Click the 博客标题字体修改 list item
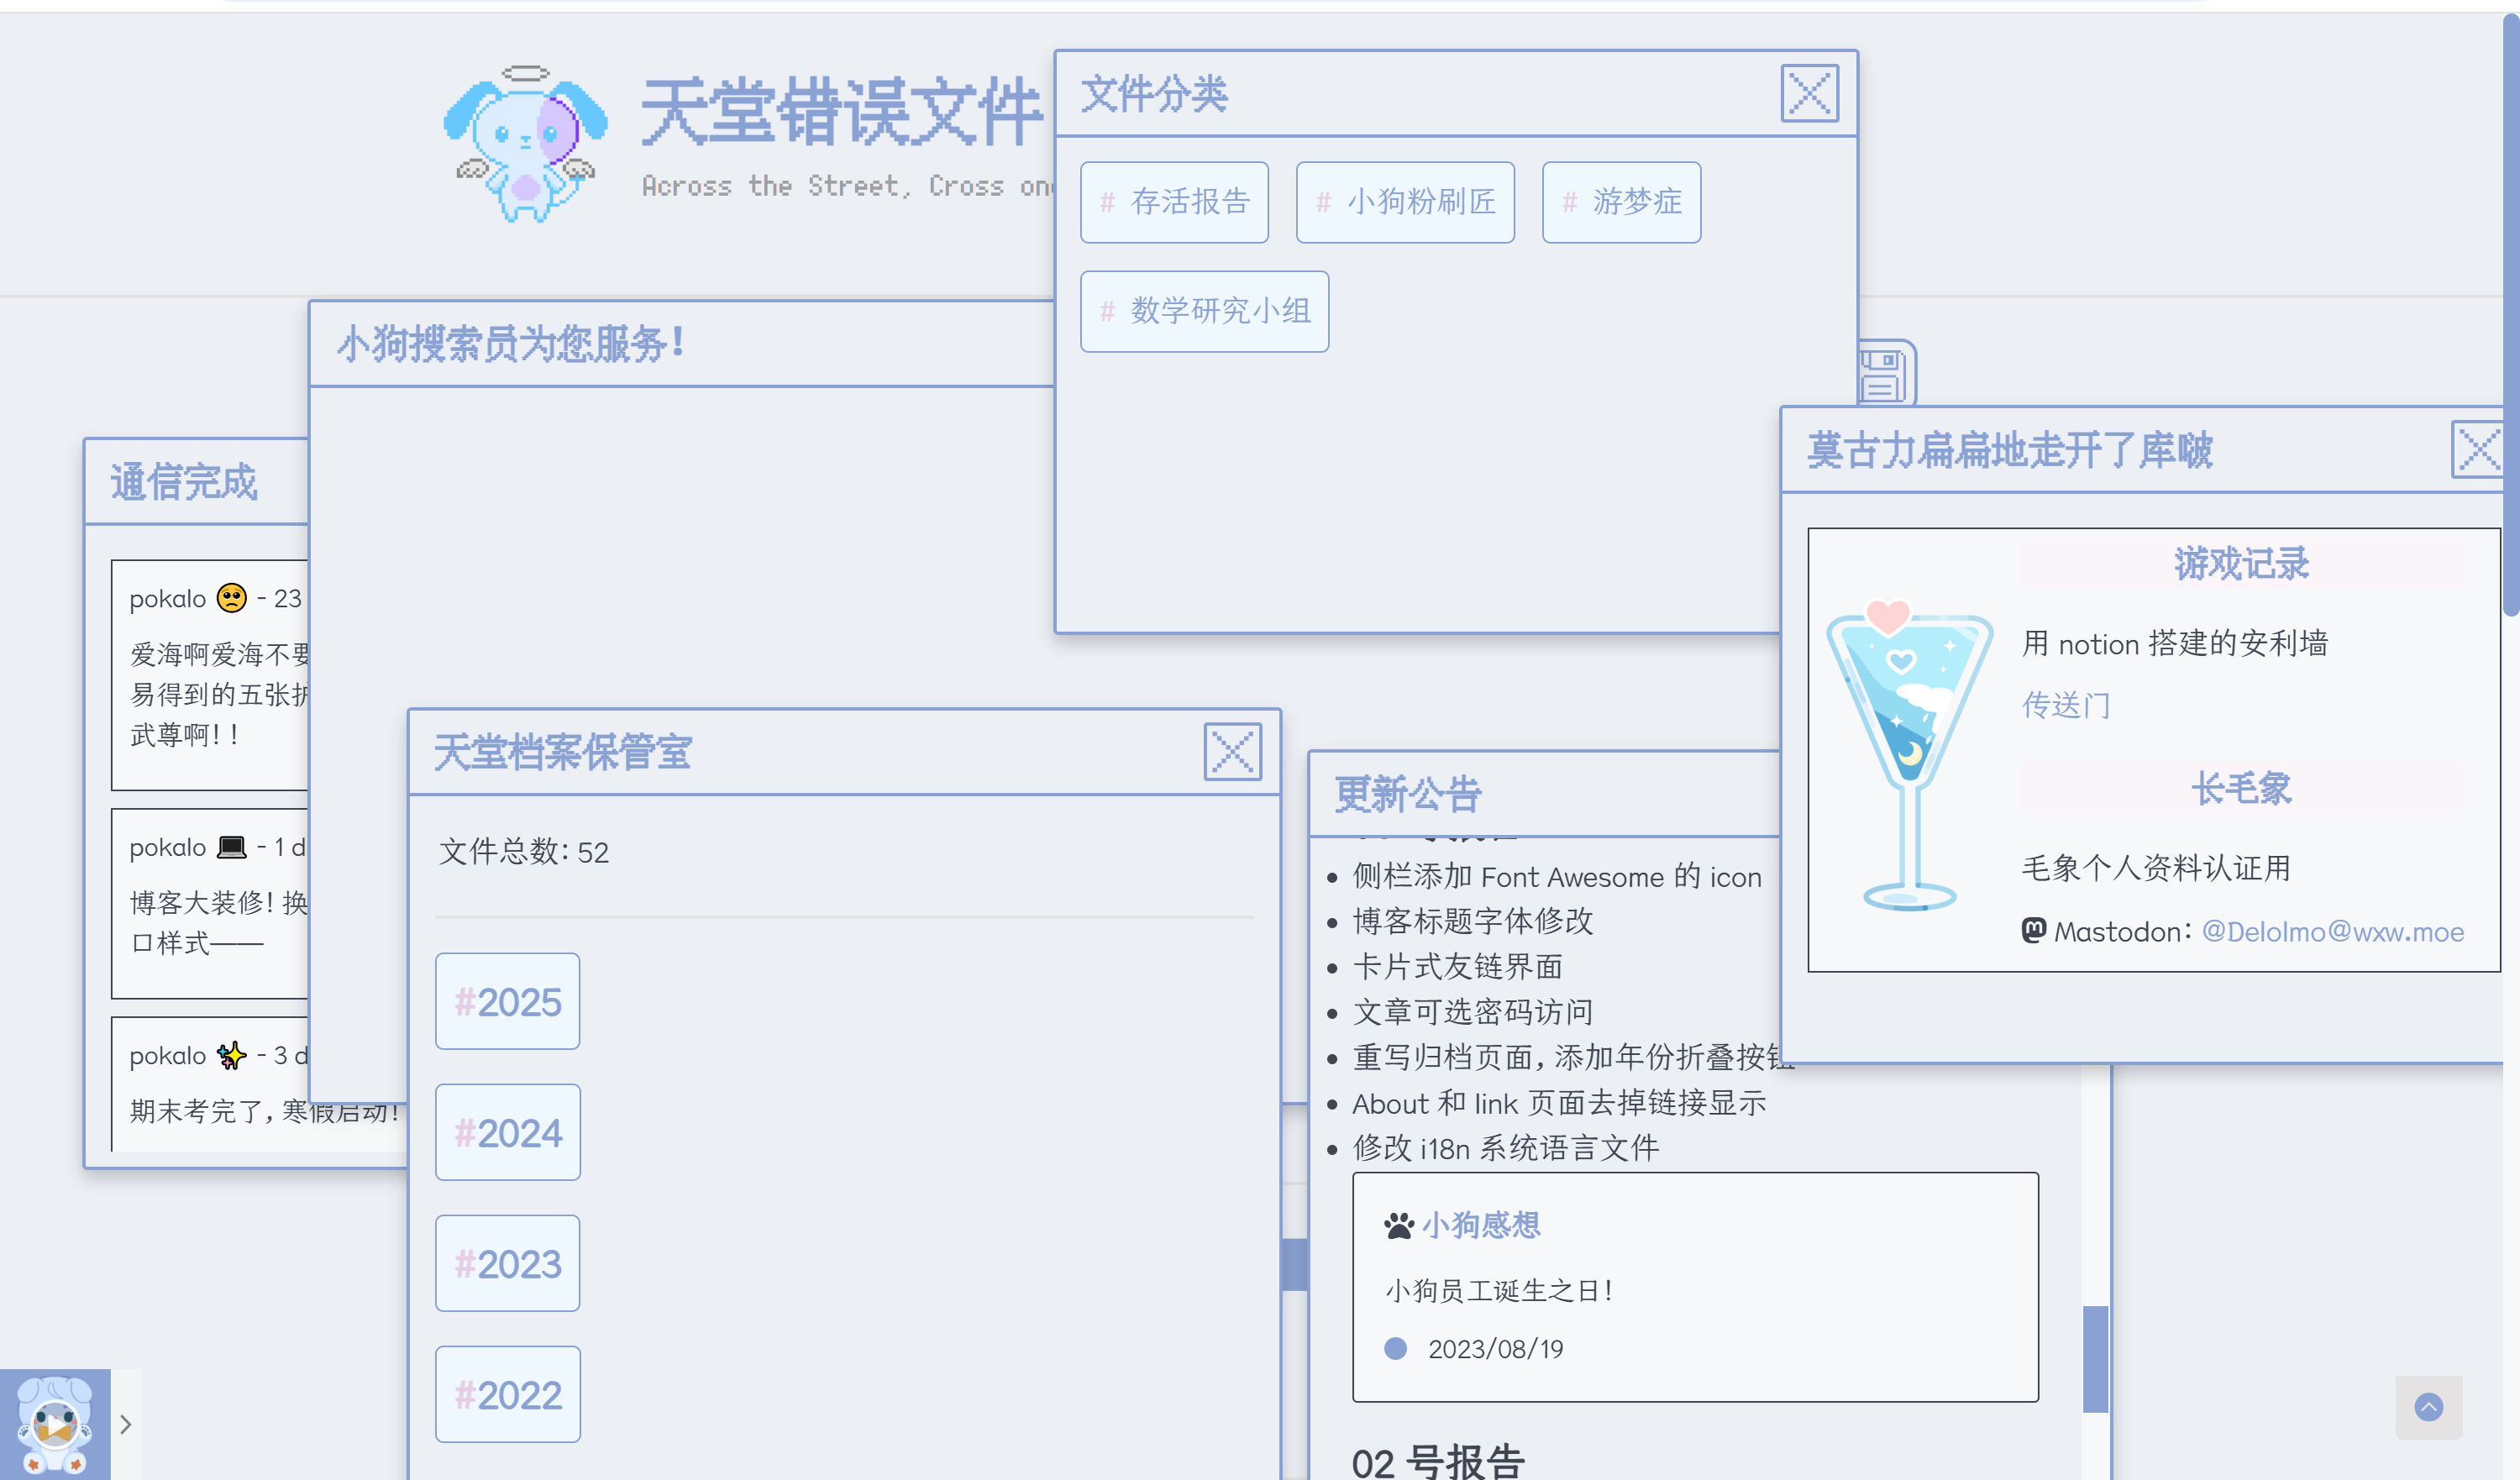Image resolution: width=2520 pixels, height=1480 pixels. [1472, 921]
